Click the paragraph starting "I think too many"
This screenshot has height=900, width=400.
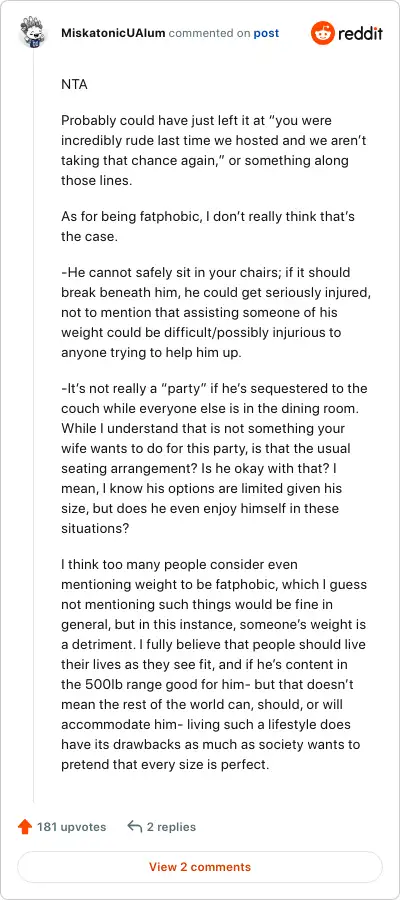[x=214, y=665]
